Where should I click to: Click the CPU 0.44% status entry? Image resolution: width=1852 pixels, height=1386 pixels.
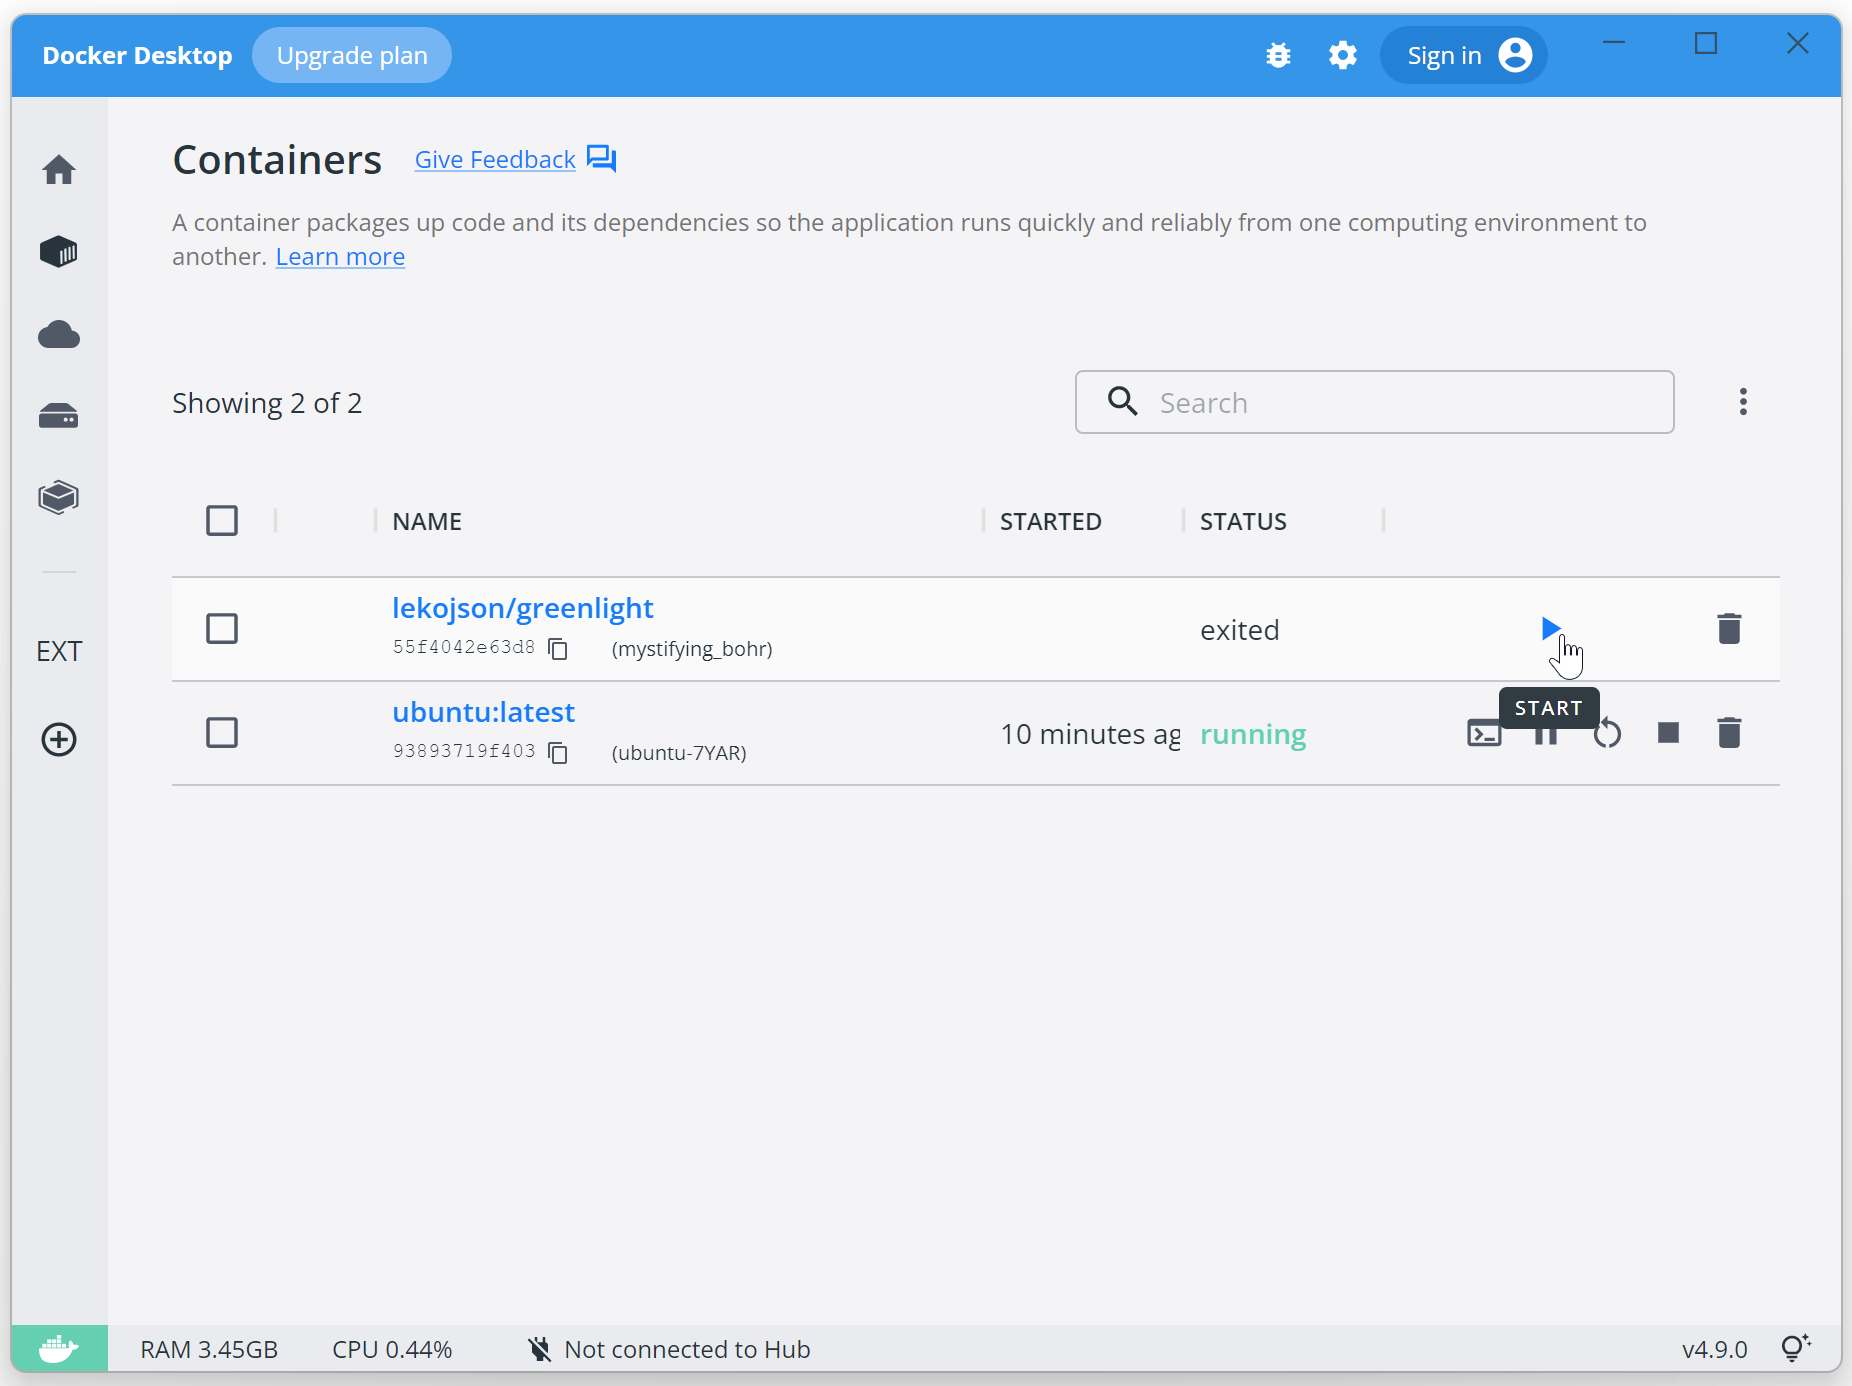tap(392, 1350)
